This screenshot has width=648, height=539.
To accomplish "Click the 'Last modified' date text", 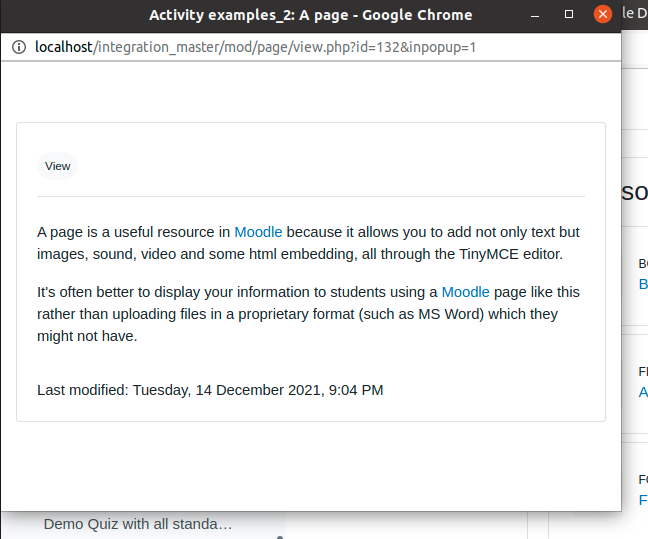I will click(210, 390).
